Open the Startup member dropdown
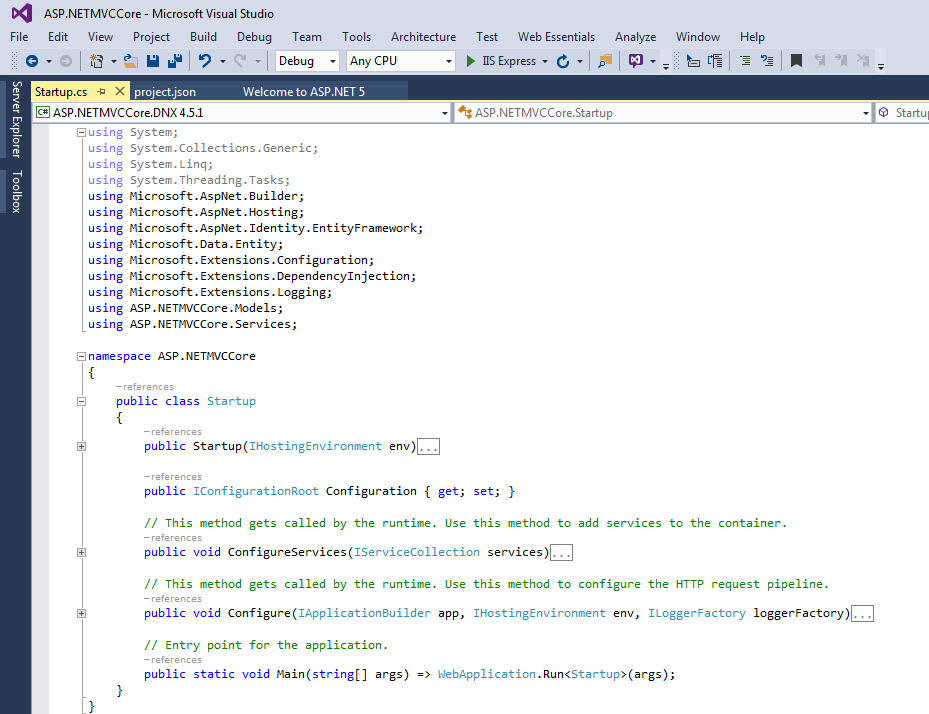Screen dimensions: 929x714 point(903,113)
